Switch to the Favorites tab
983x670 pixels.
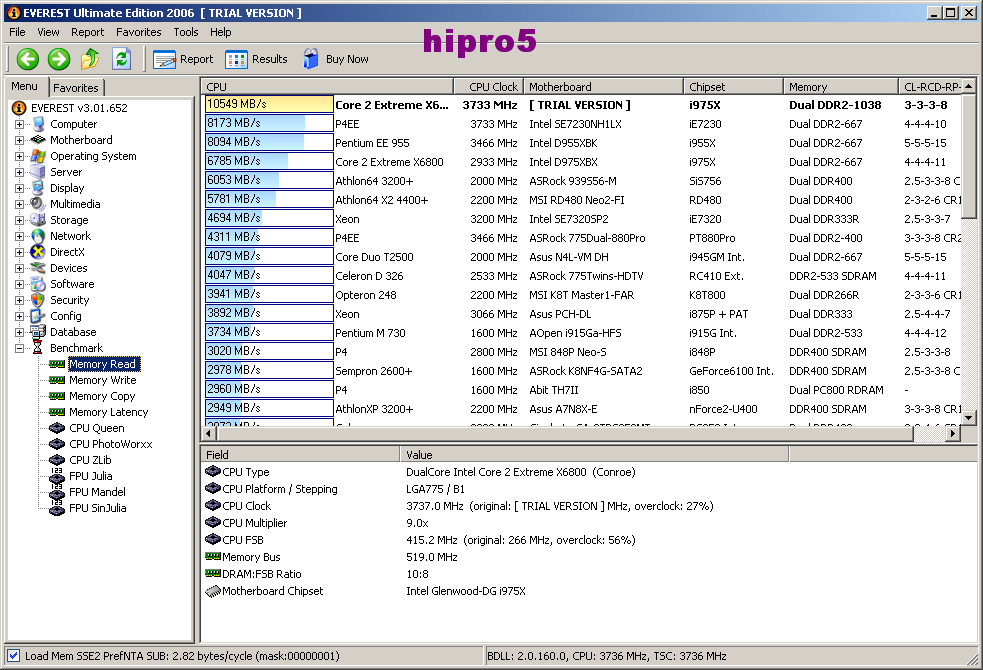[x=76, y=88]
